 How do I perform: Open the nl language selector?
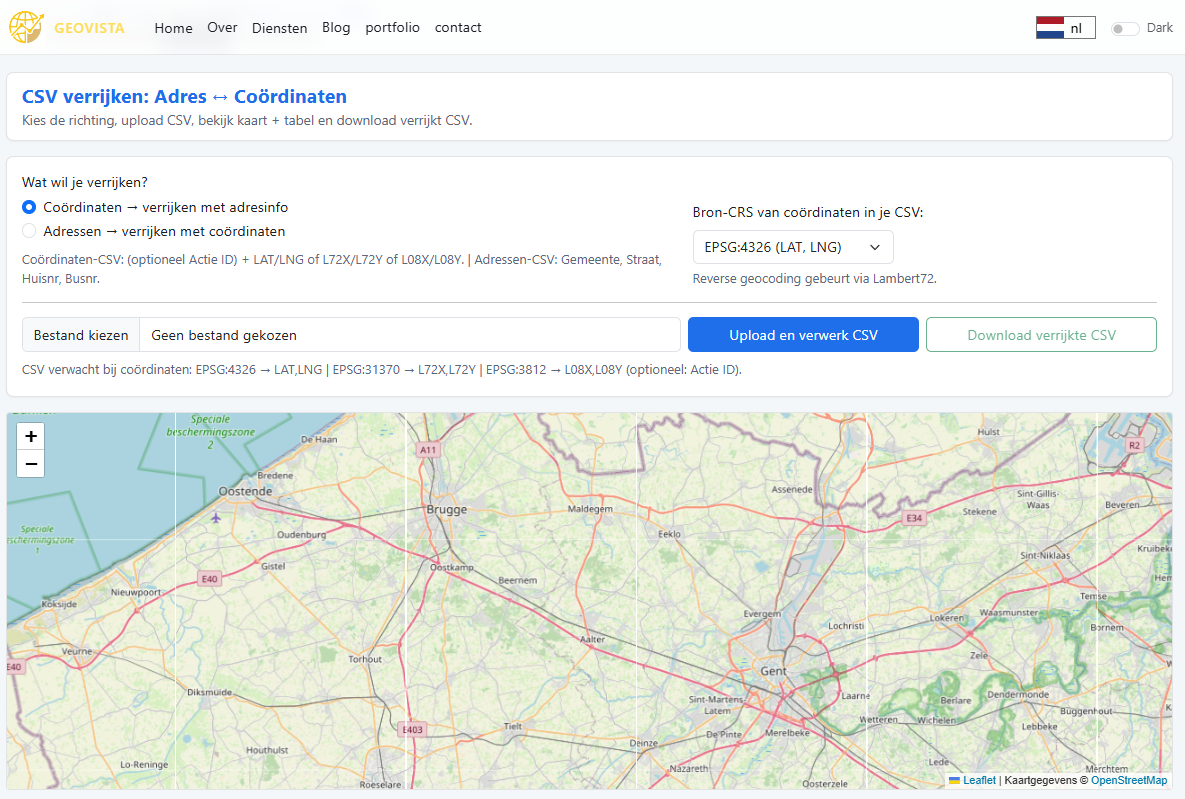tap(1065, 28)
